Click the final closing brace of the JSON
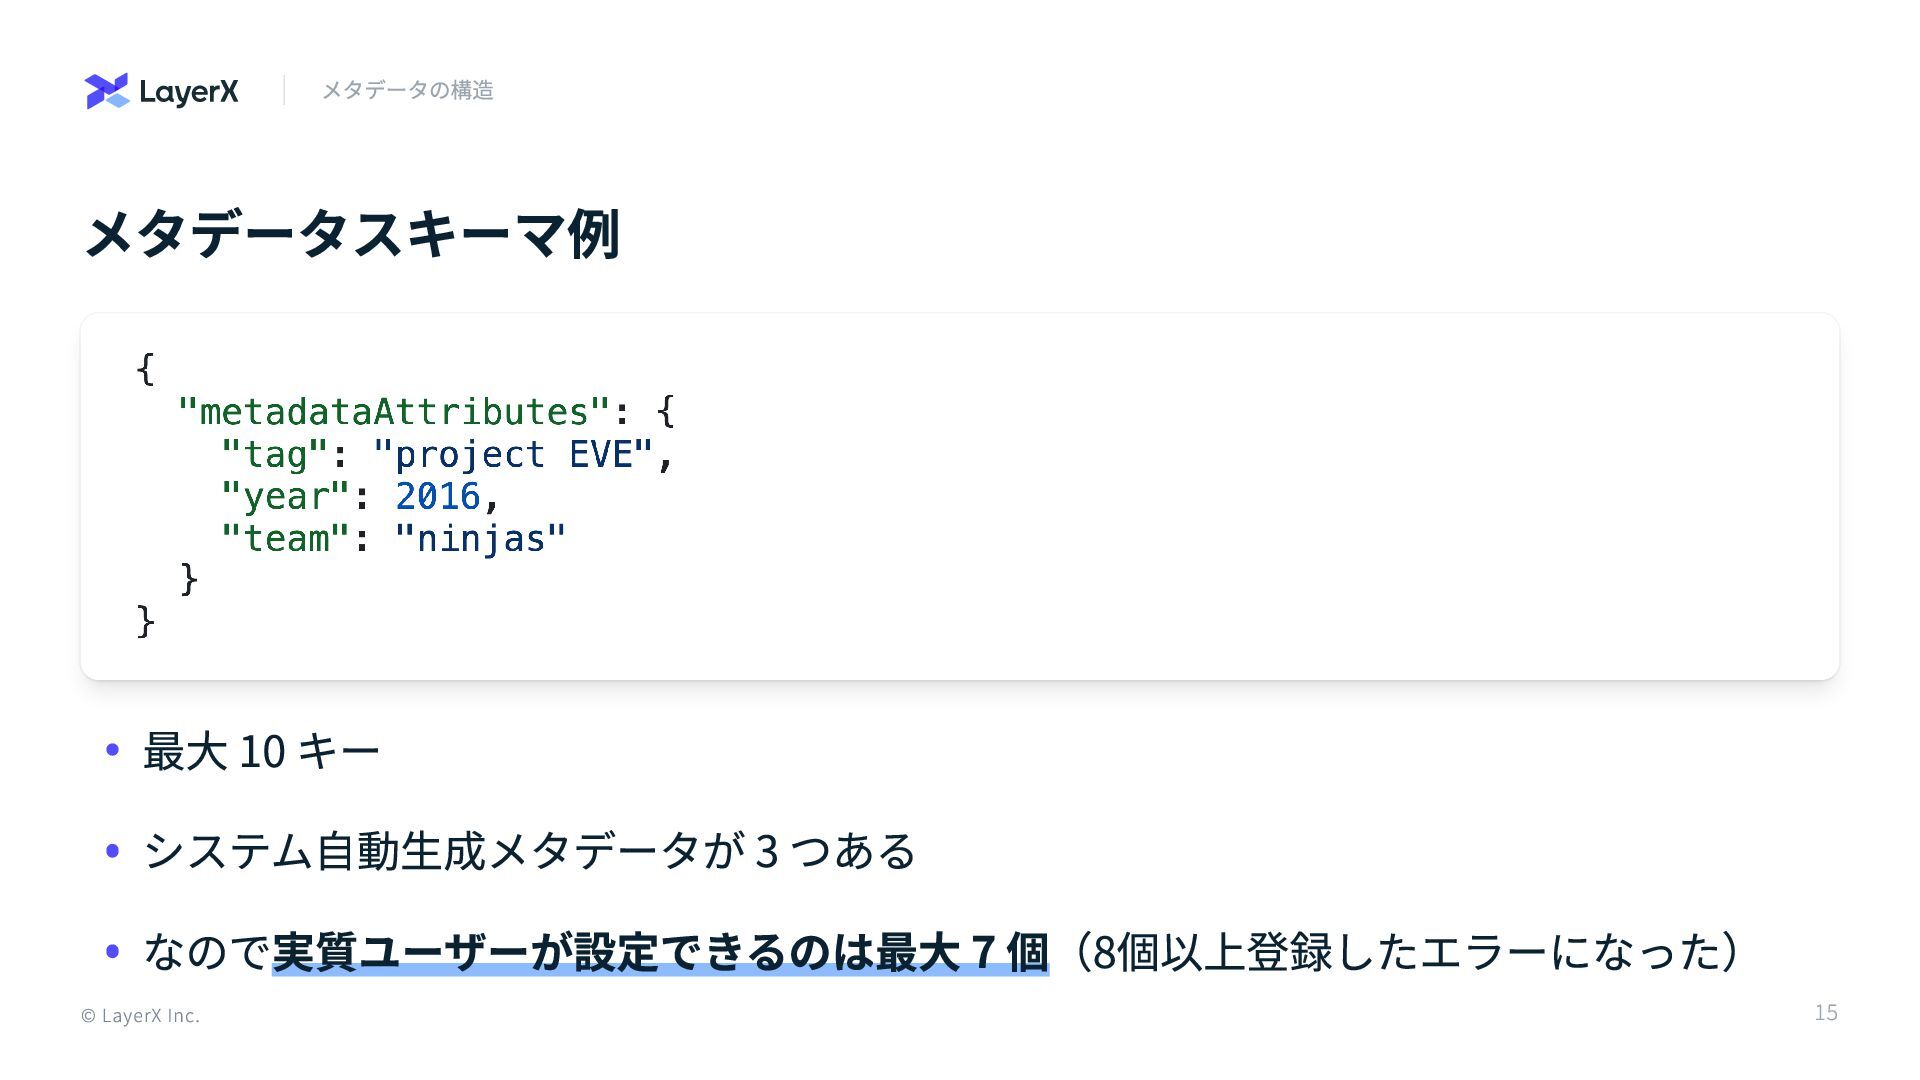Screen dimensions: 1920x1080 coord(145,622)
